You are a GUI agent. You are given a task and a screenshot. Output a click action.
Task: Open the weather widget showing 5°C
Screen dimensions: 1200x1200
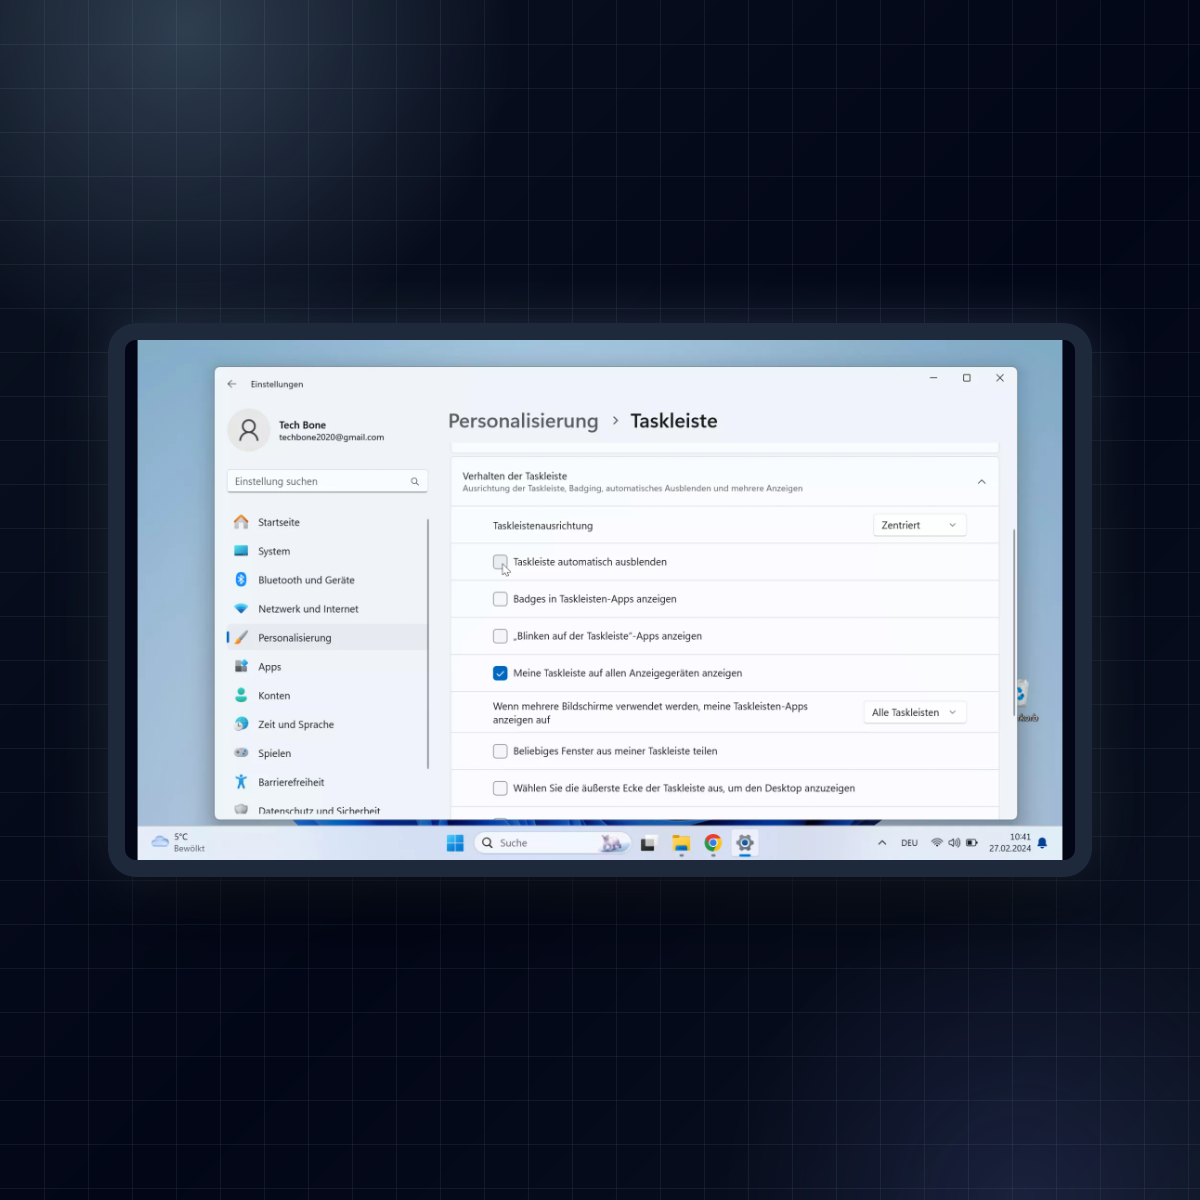coord(178,842)
